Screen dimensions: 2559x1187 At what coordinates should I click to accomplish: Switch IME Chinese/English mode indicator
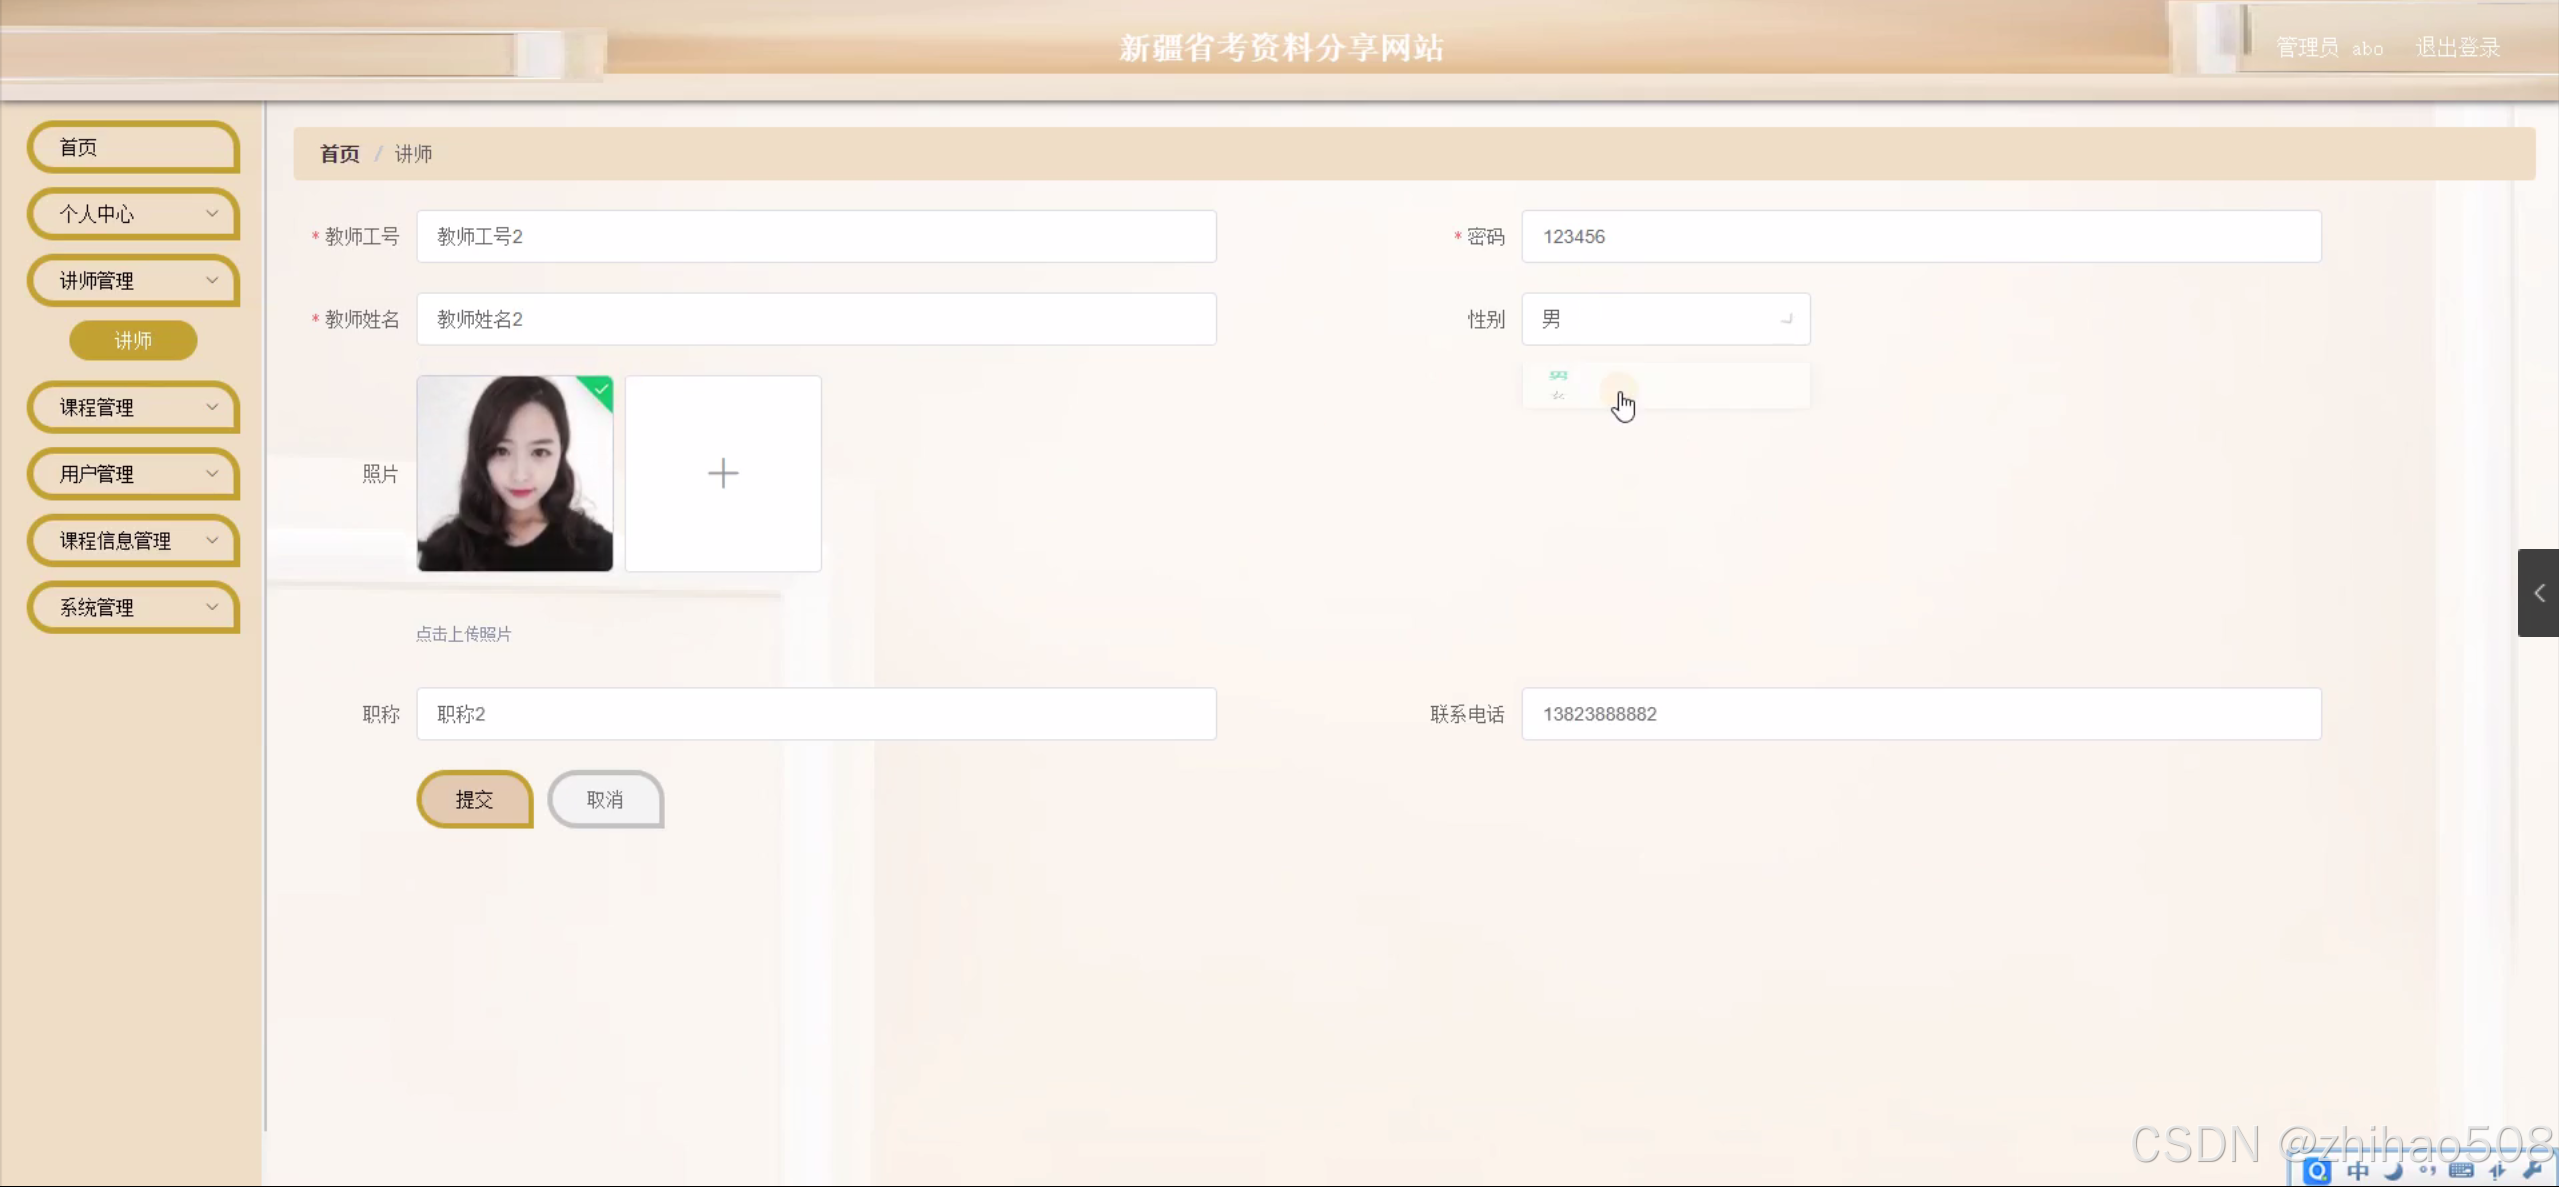click(x=2358, y=1170)
